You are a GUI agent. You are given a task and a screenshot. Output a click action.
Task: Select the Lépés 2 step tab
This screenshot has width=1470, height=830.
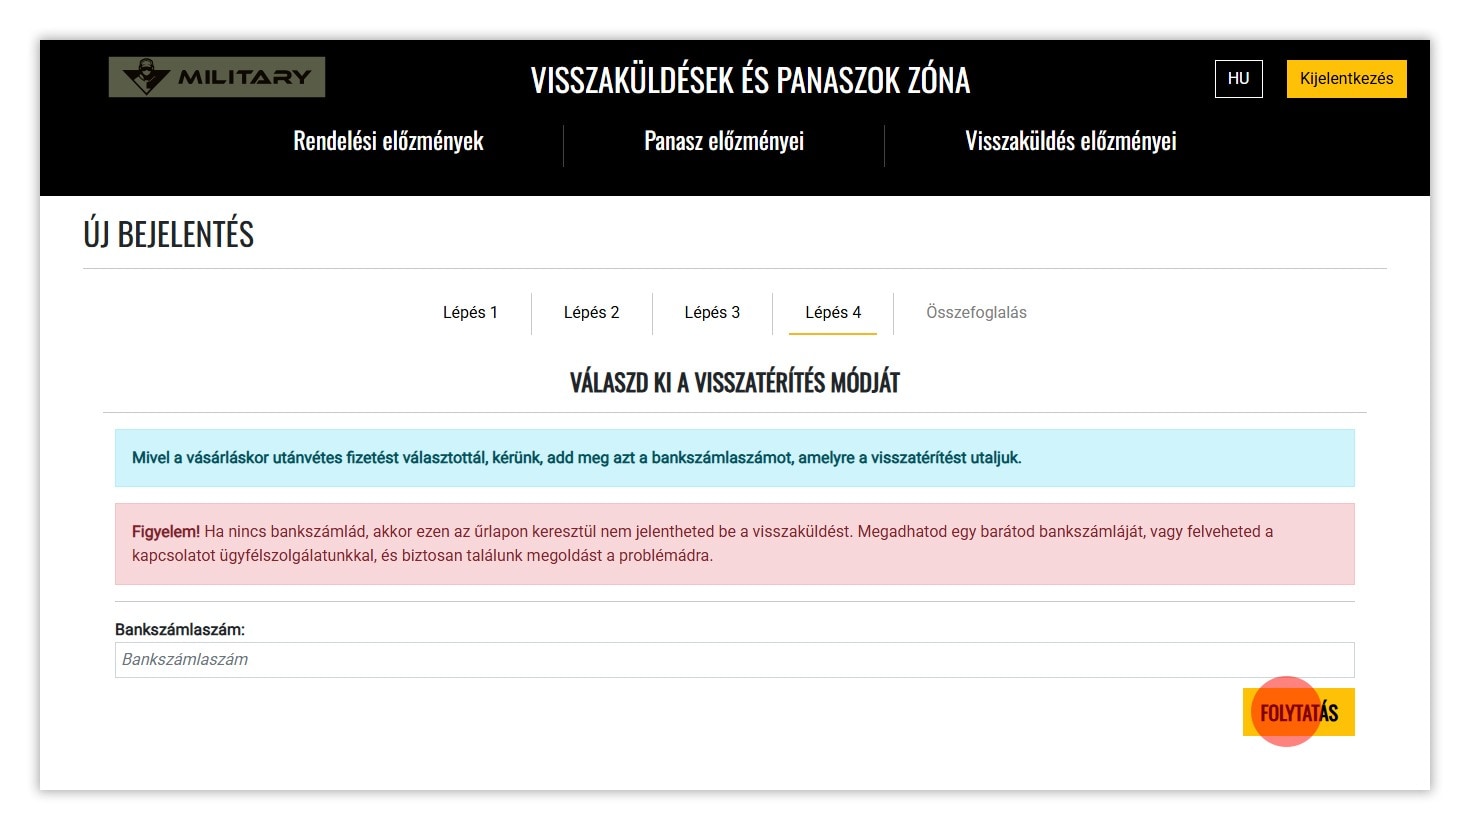pyautogui.click(x=591, y=312)
